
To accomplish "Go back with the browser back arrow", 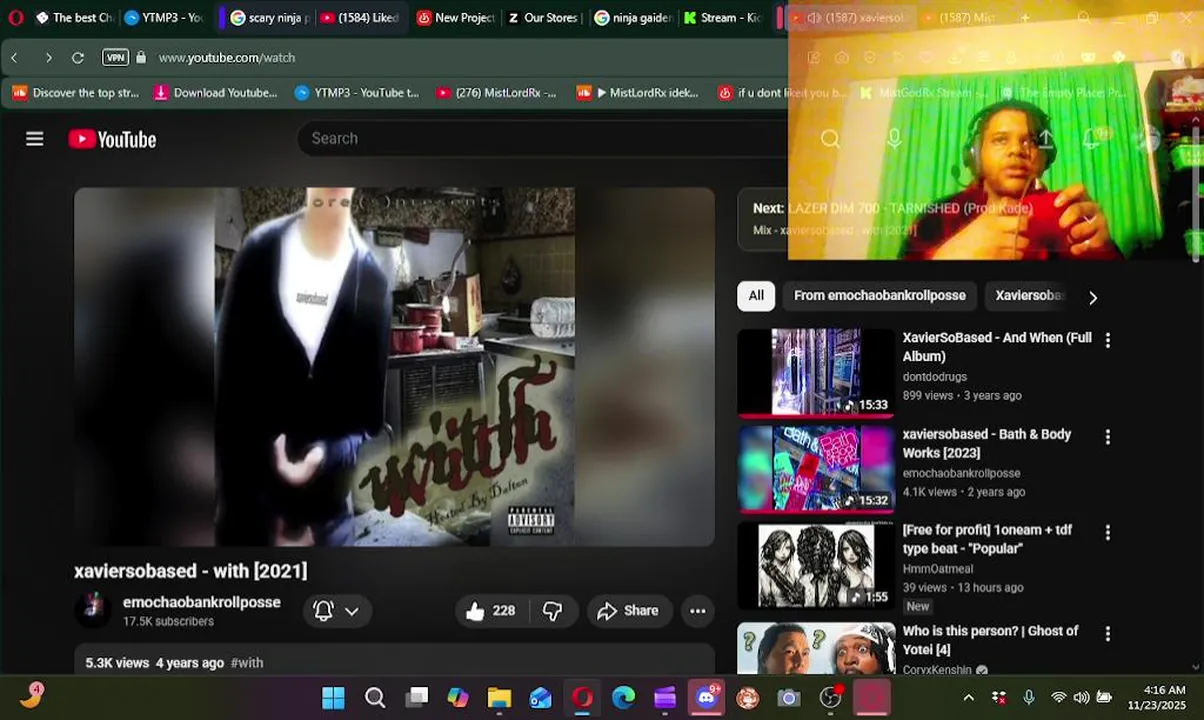I will (15, 58).
